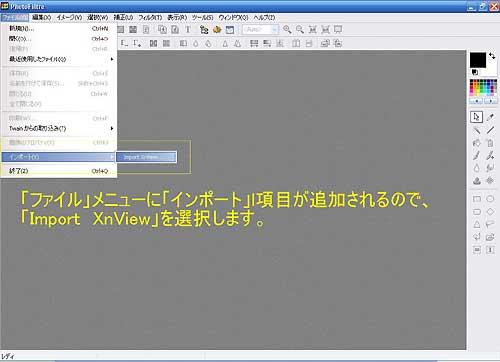Pick the black foreground color swatch
Image resolution: width=500 pixels, height=362 pixels.
478,60
